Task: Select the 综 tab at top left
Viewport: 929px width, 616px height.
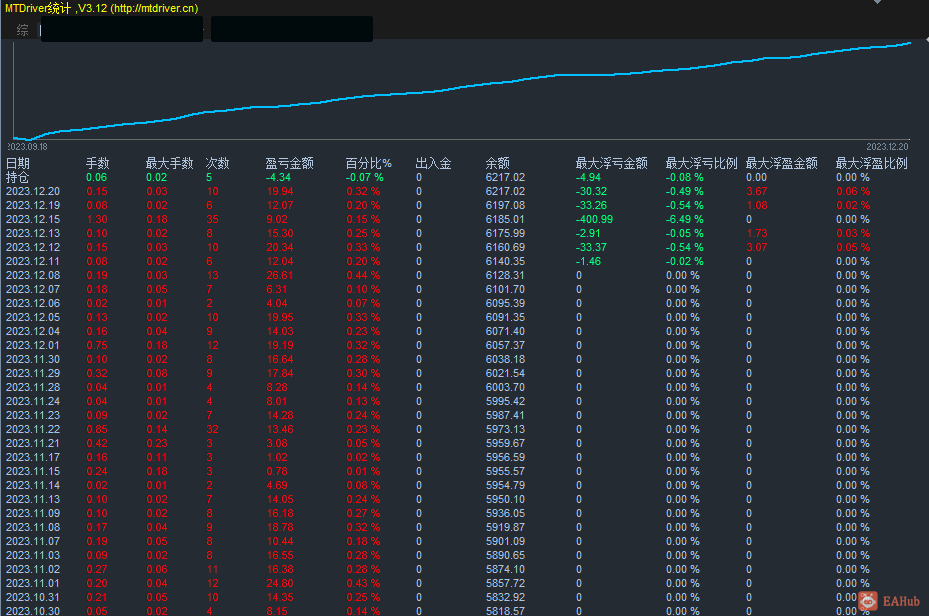Action: (x=23, y=30)
